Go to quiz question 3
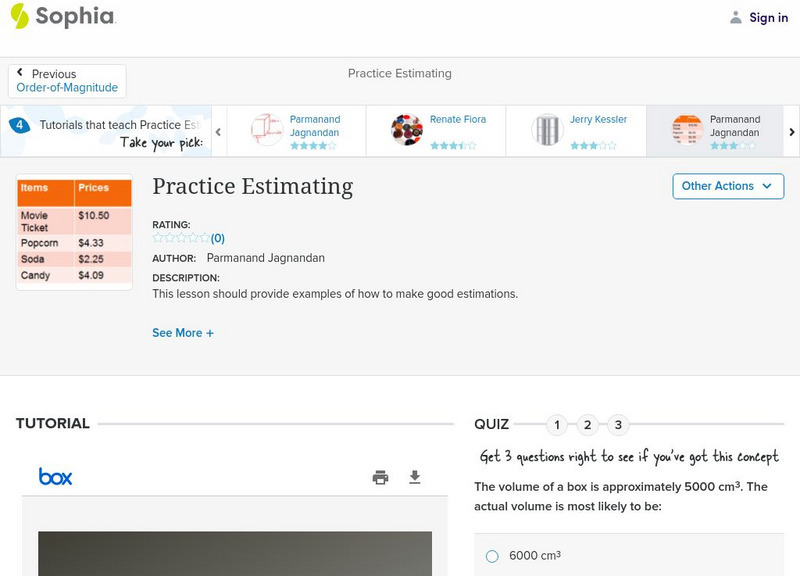The image size is (800, 576). [618, 425]
